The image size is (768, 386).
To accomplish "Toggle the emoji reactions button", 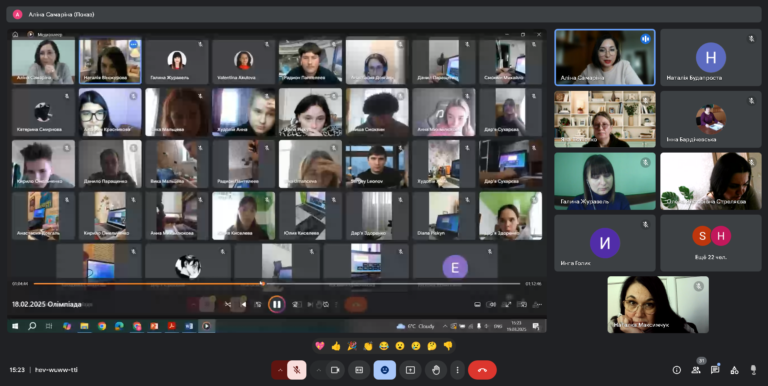I will pos(384,370).
